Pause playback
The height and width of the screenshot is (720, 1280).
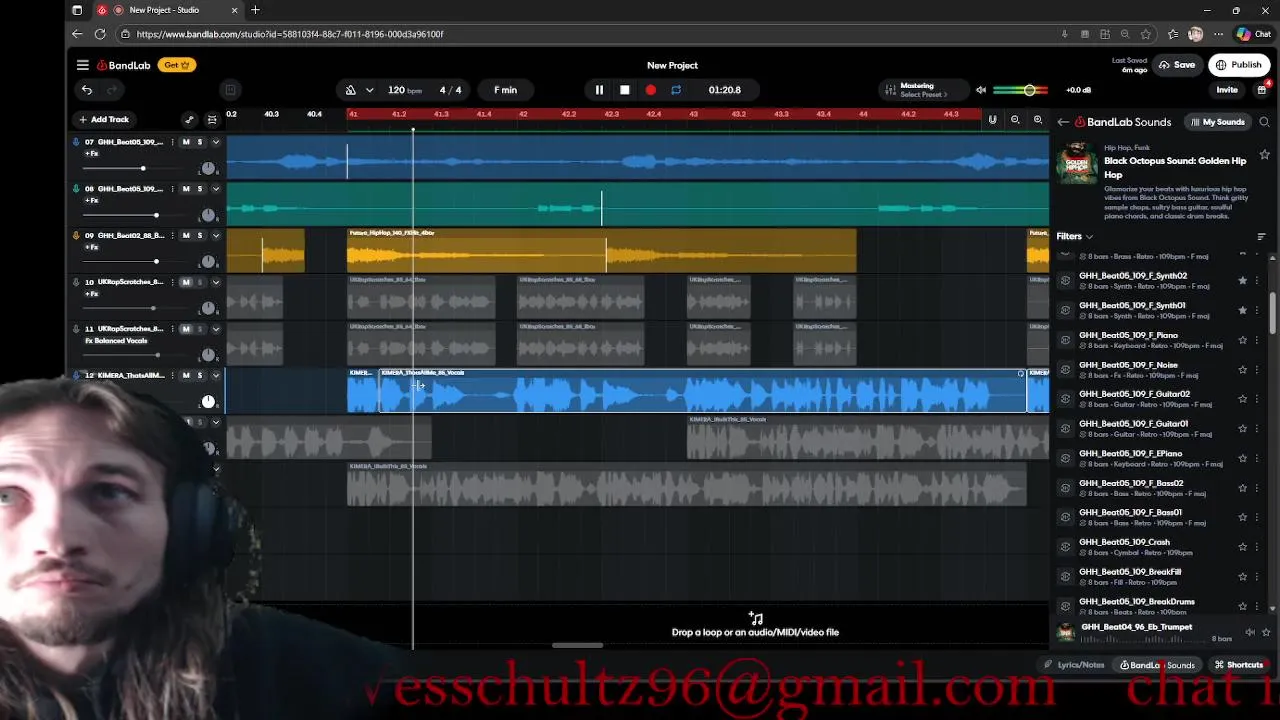599,90
